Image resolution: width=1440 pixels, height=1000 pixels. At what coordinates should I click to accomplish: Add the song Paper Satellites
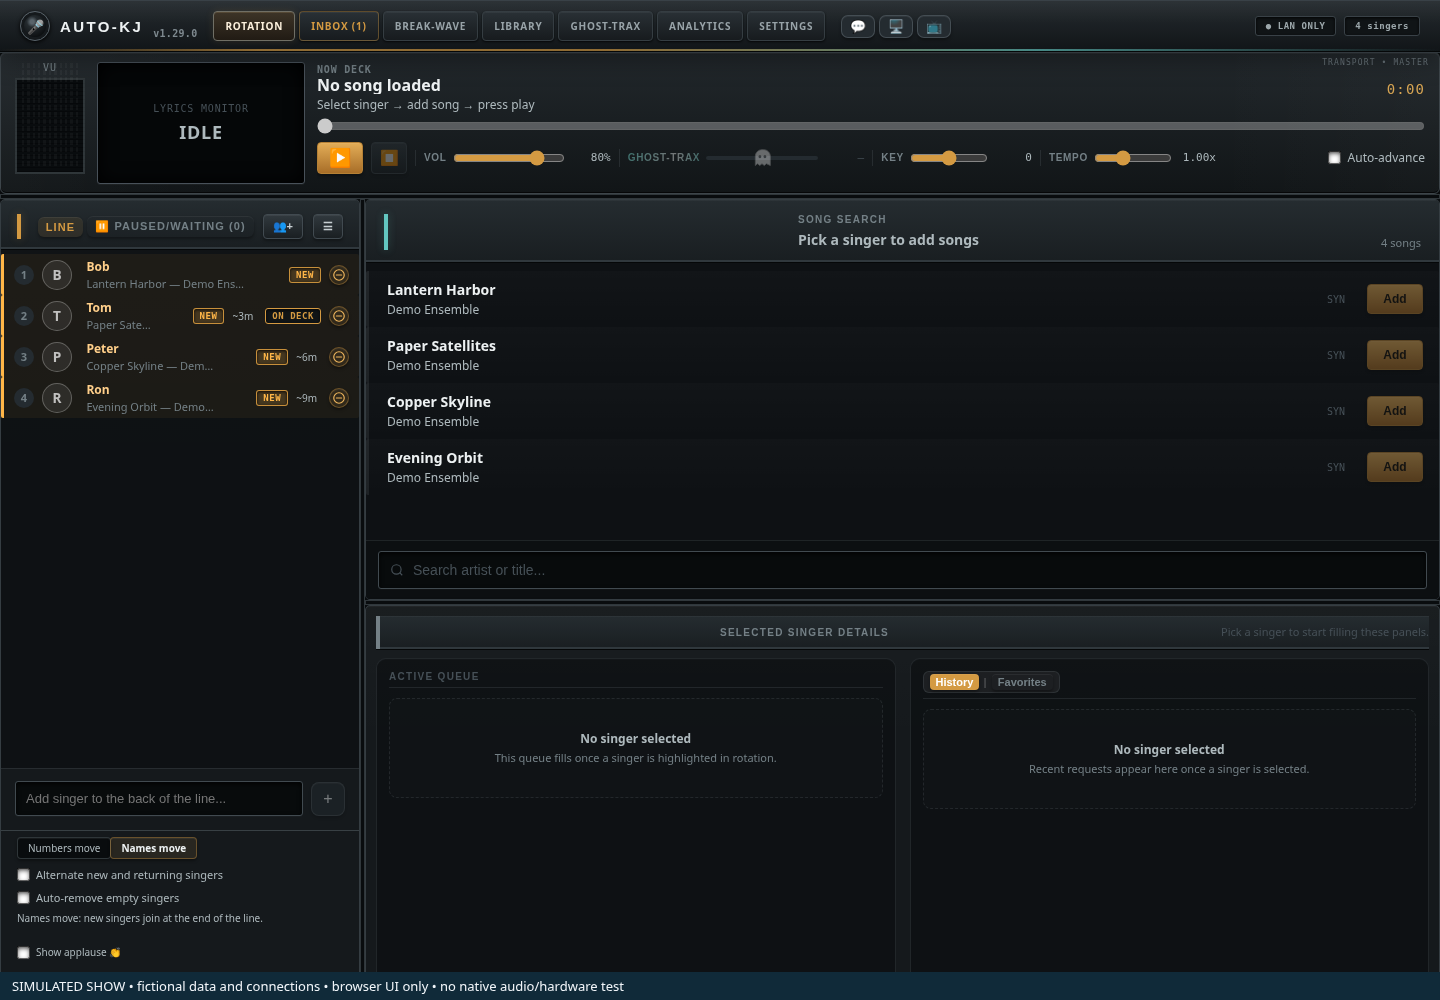pos(1395,355)
